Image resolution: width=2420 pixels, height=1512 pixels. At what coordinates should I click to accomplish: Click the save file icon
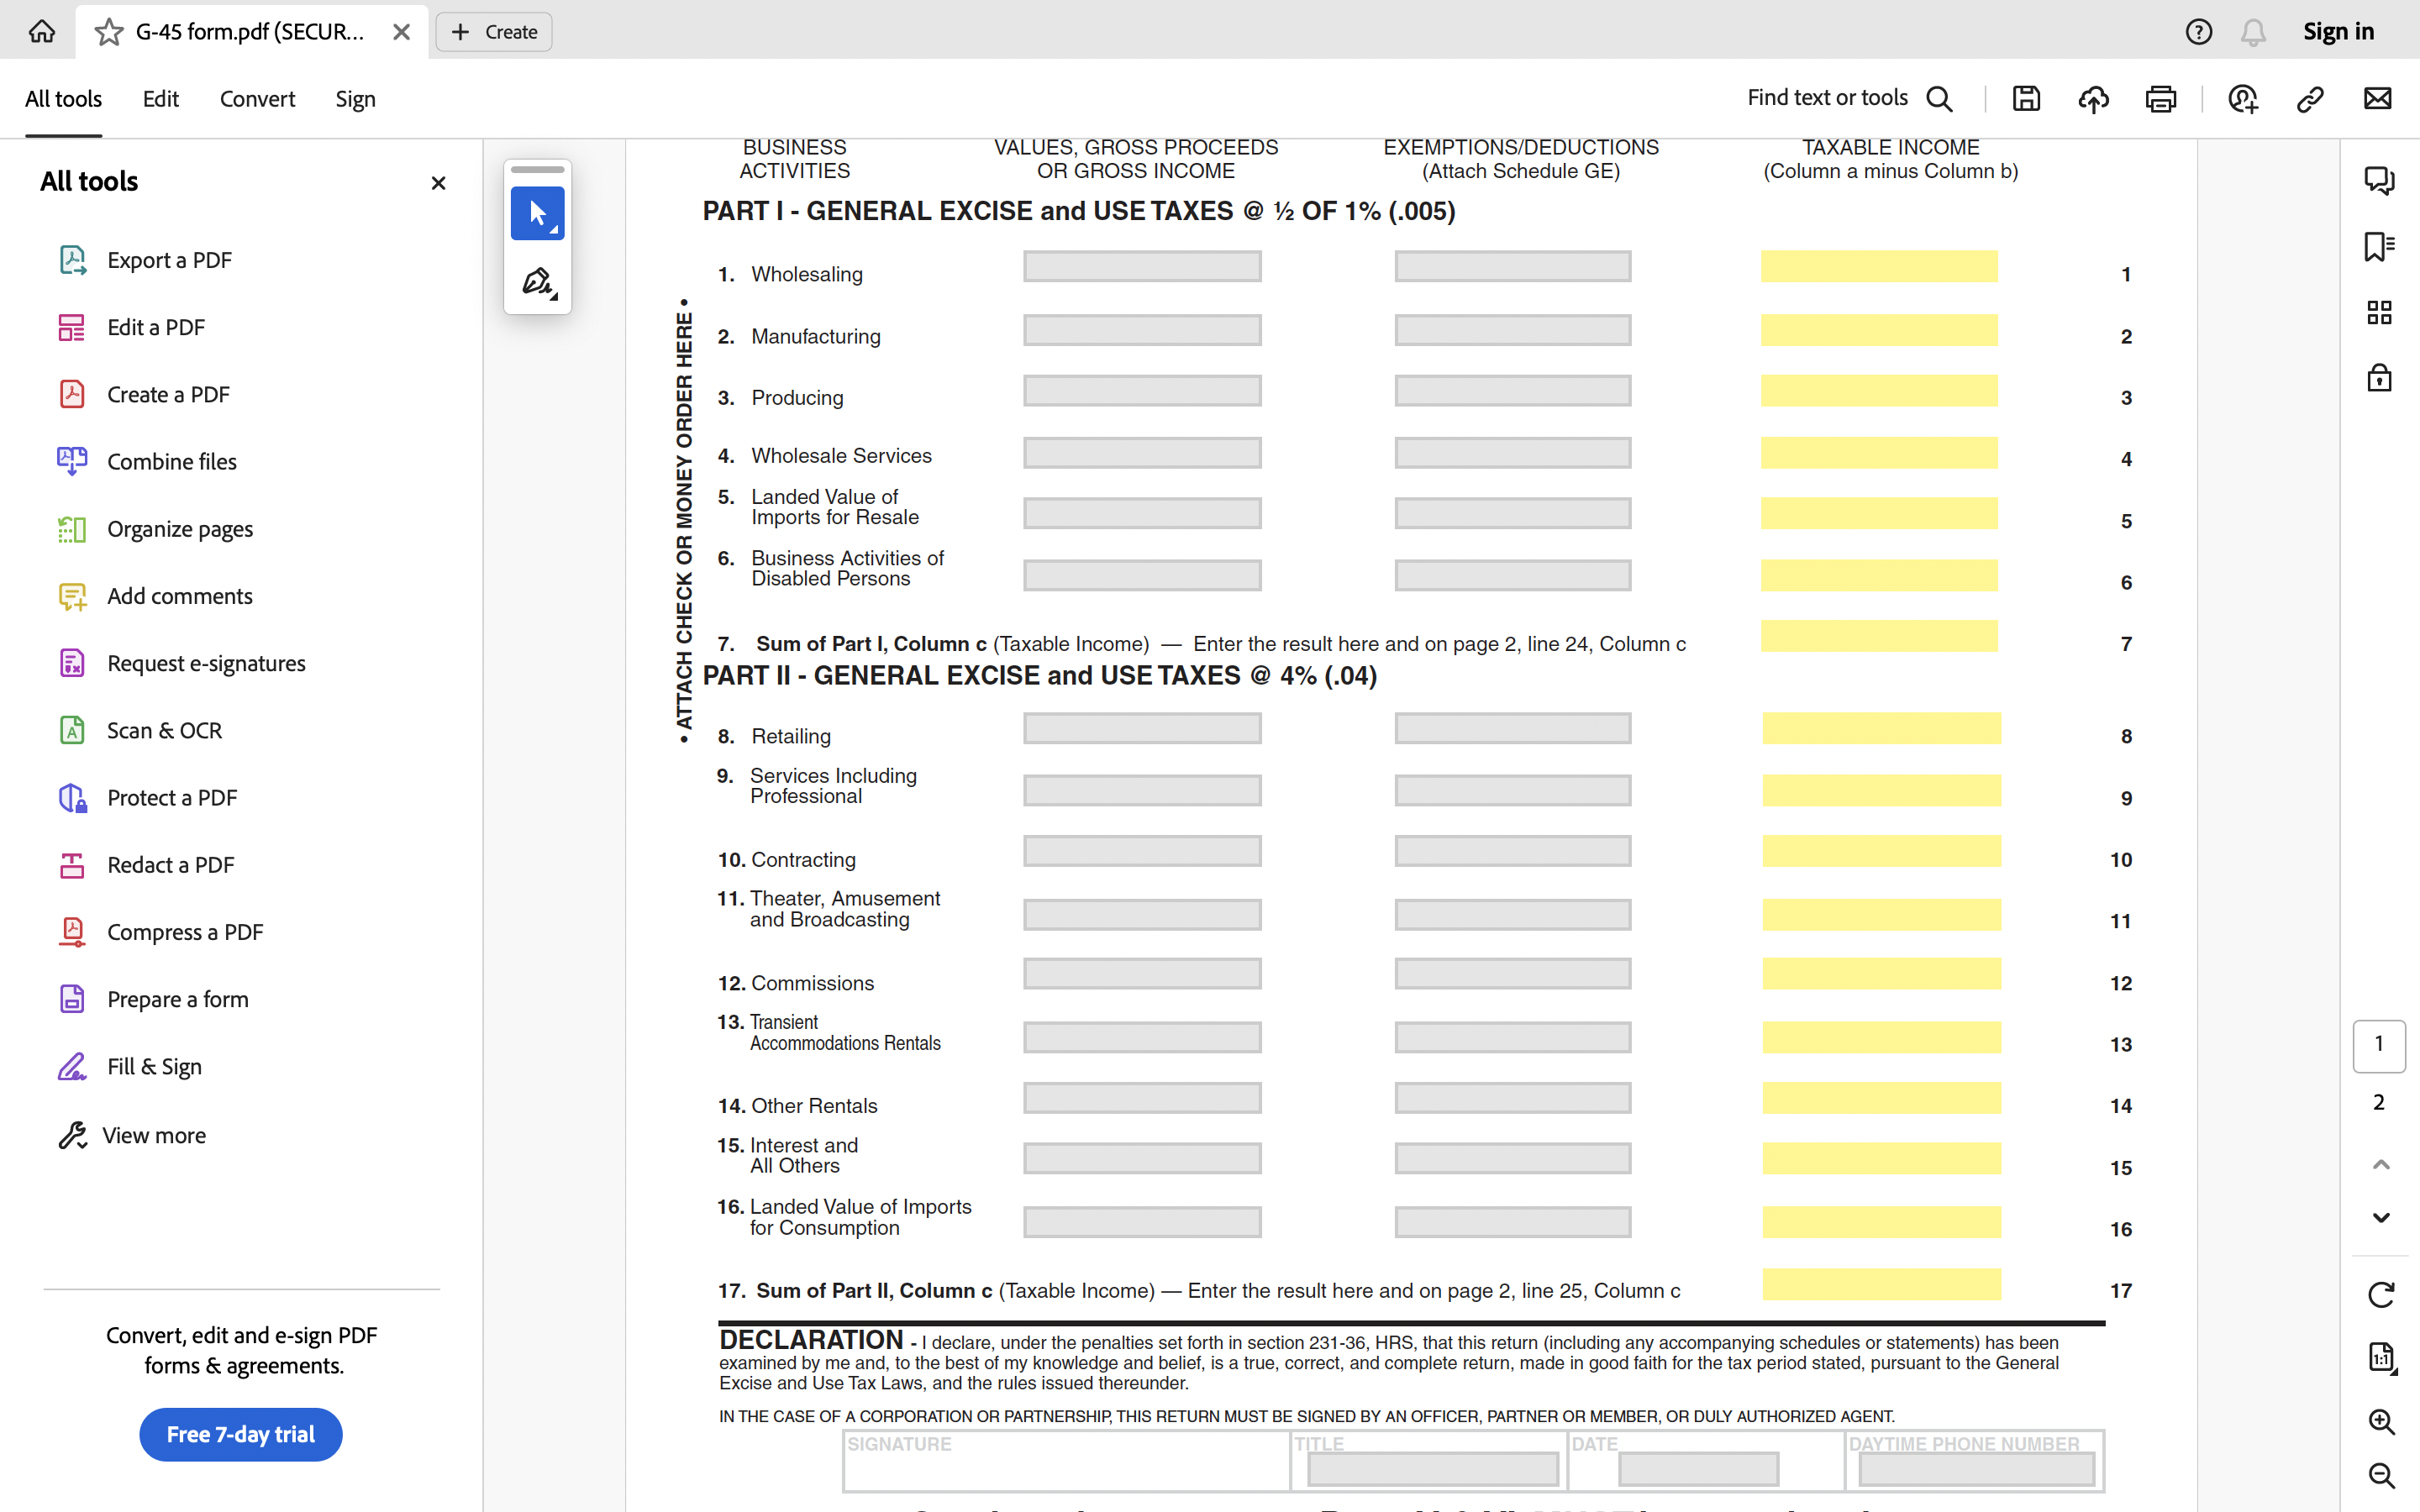[2026, 98]
